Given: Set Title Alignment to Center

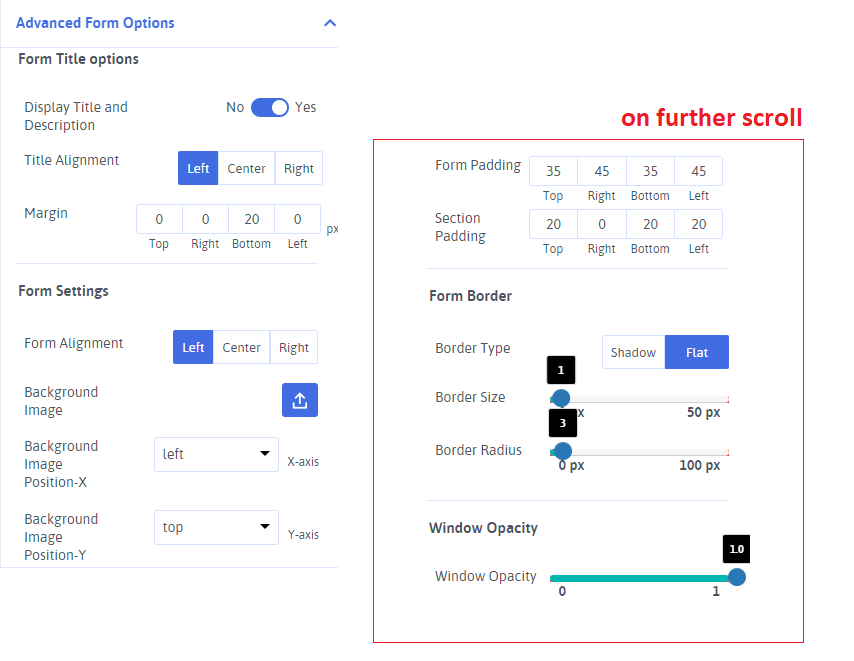Looking at the screenshot, I should coord(246,168).
